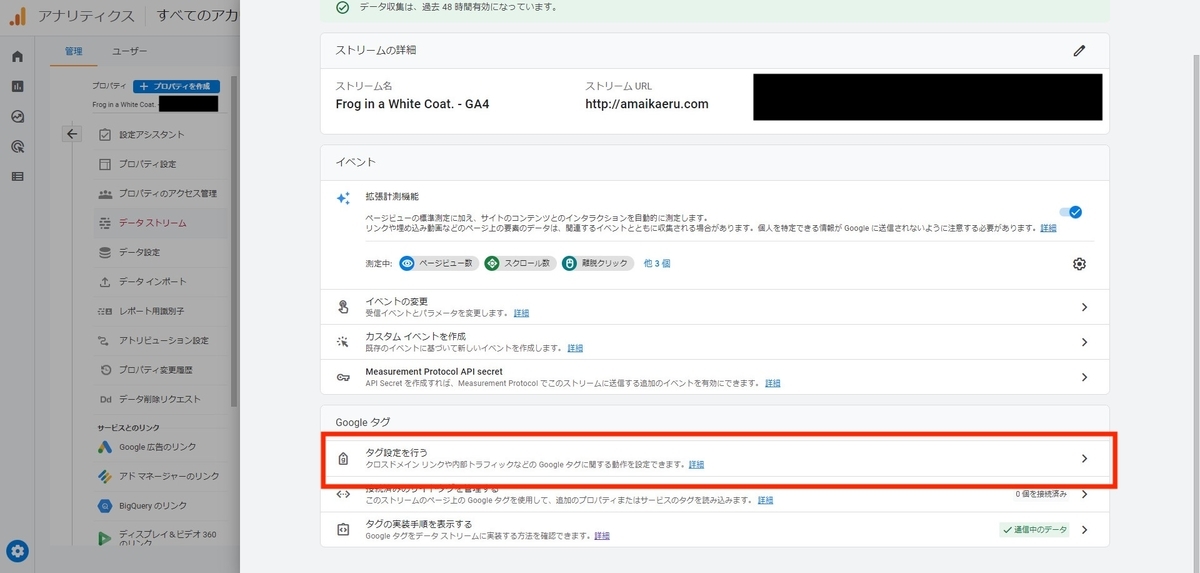
Task: Open 詳細 link under タグの実装手順を表示する
Action: pos(602,536)
